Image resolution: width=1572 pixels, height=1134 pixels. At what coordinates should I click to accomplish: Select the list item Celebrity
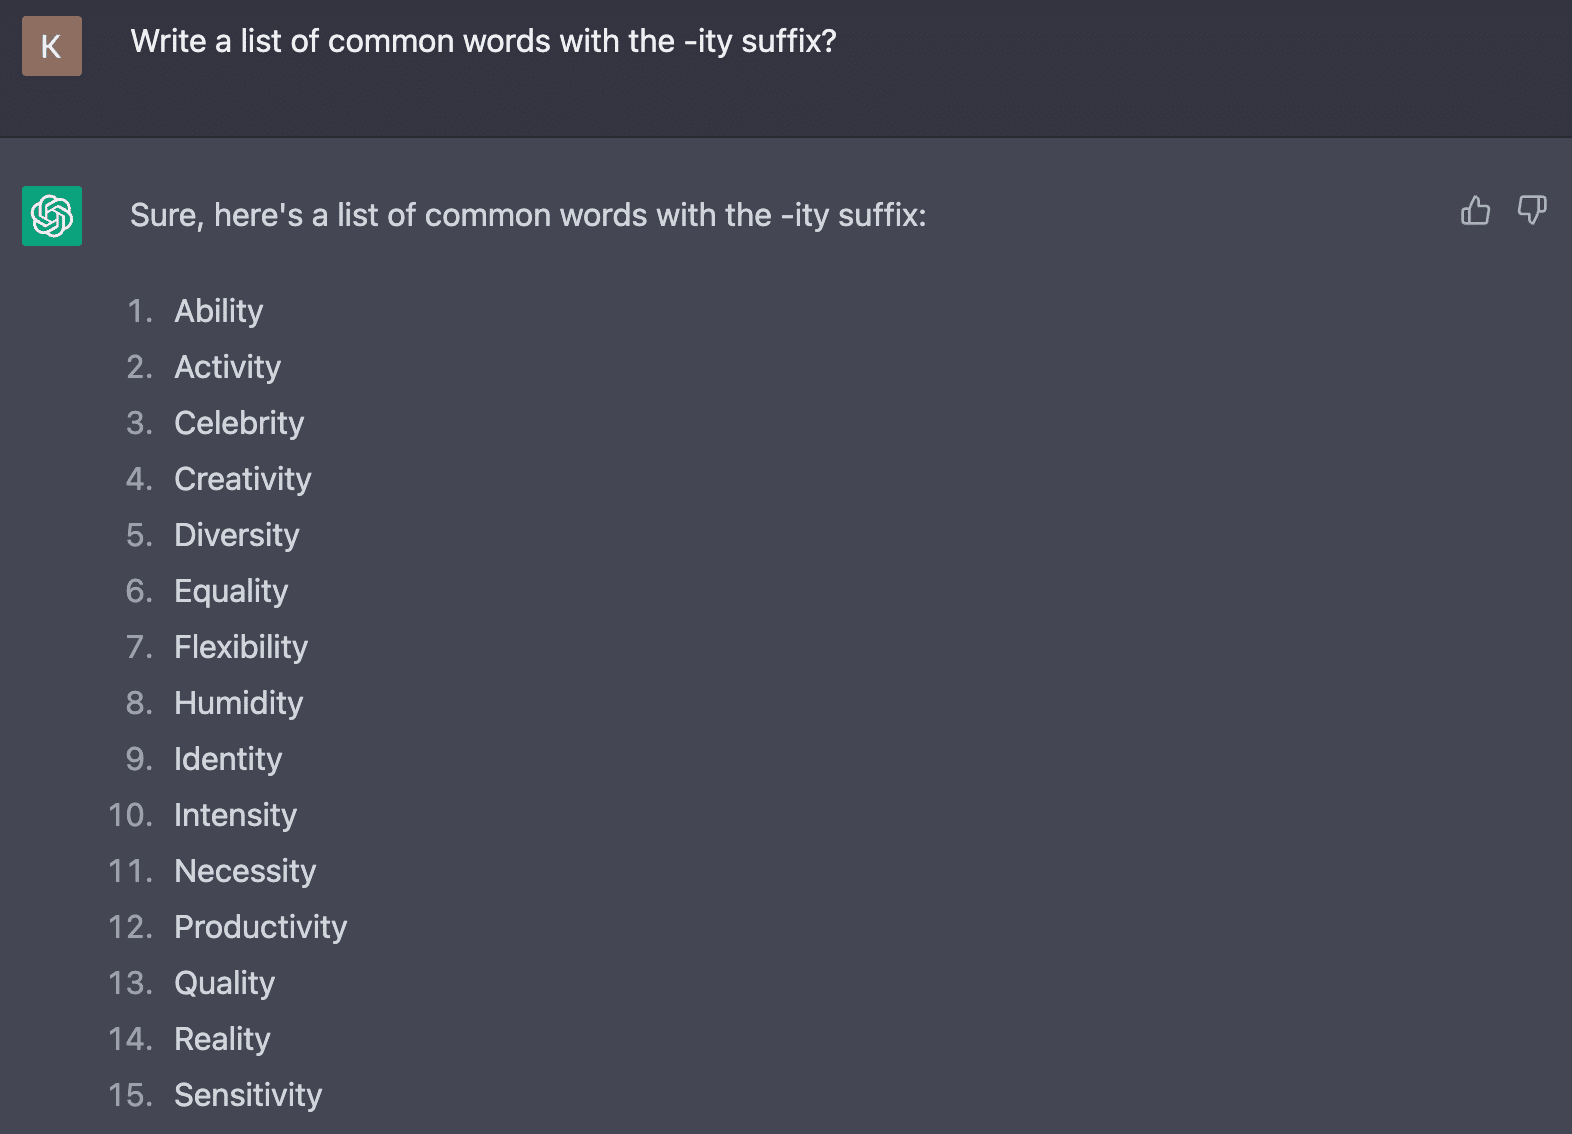pyautogui.click(x=239, y=423)
